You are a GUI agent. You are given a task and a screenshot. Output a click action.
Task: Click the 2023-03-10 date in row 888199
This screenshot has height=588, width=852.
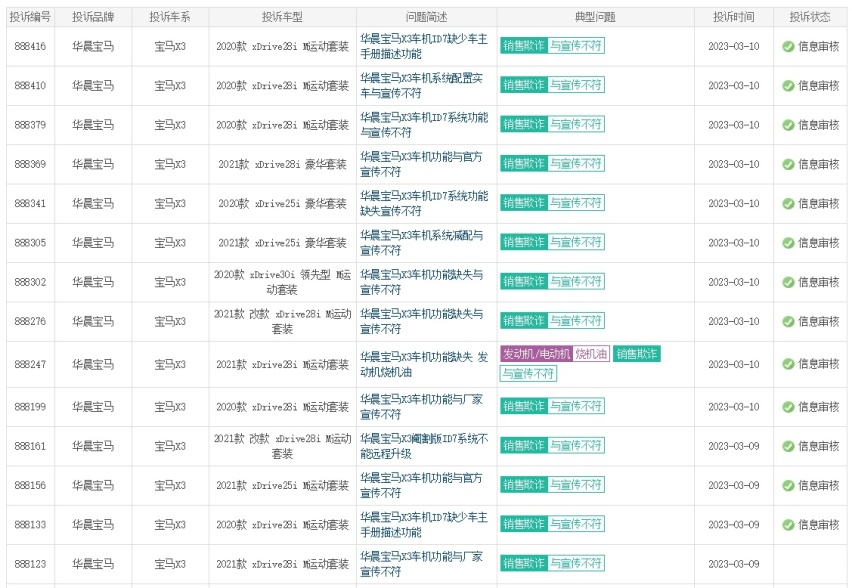734,407
